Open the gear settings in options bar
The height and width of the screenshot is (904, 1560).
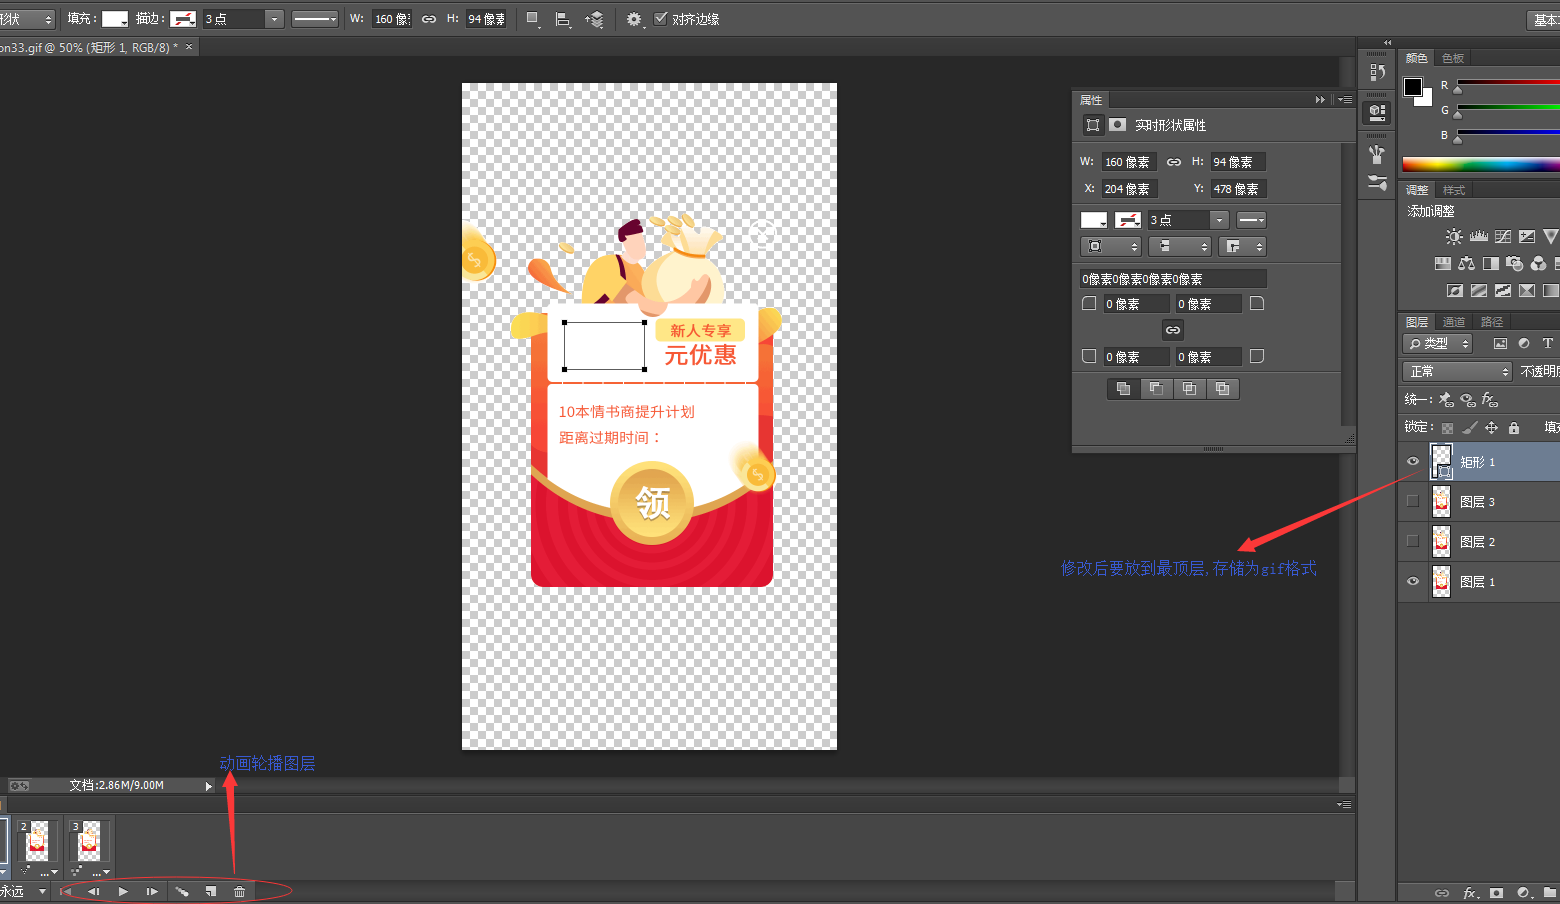click(x=633, y=19)
